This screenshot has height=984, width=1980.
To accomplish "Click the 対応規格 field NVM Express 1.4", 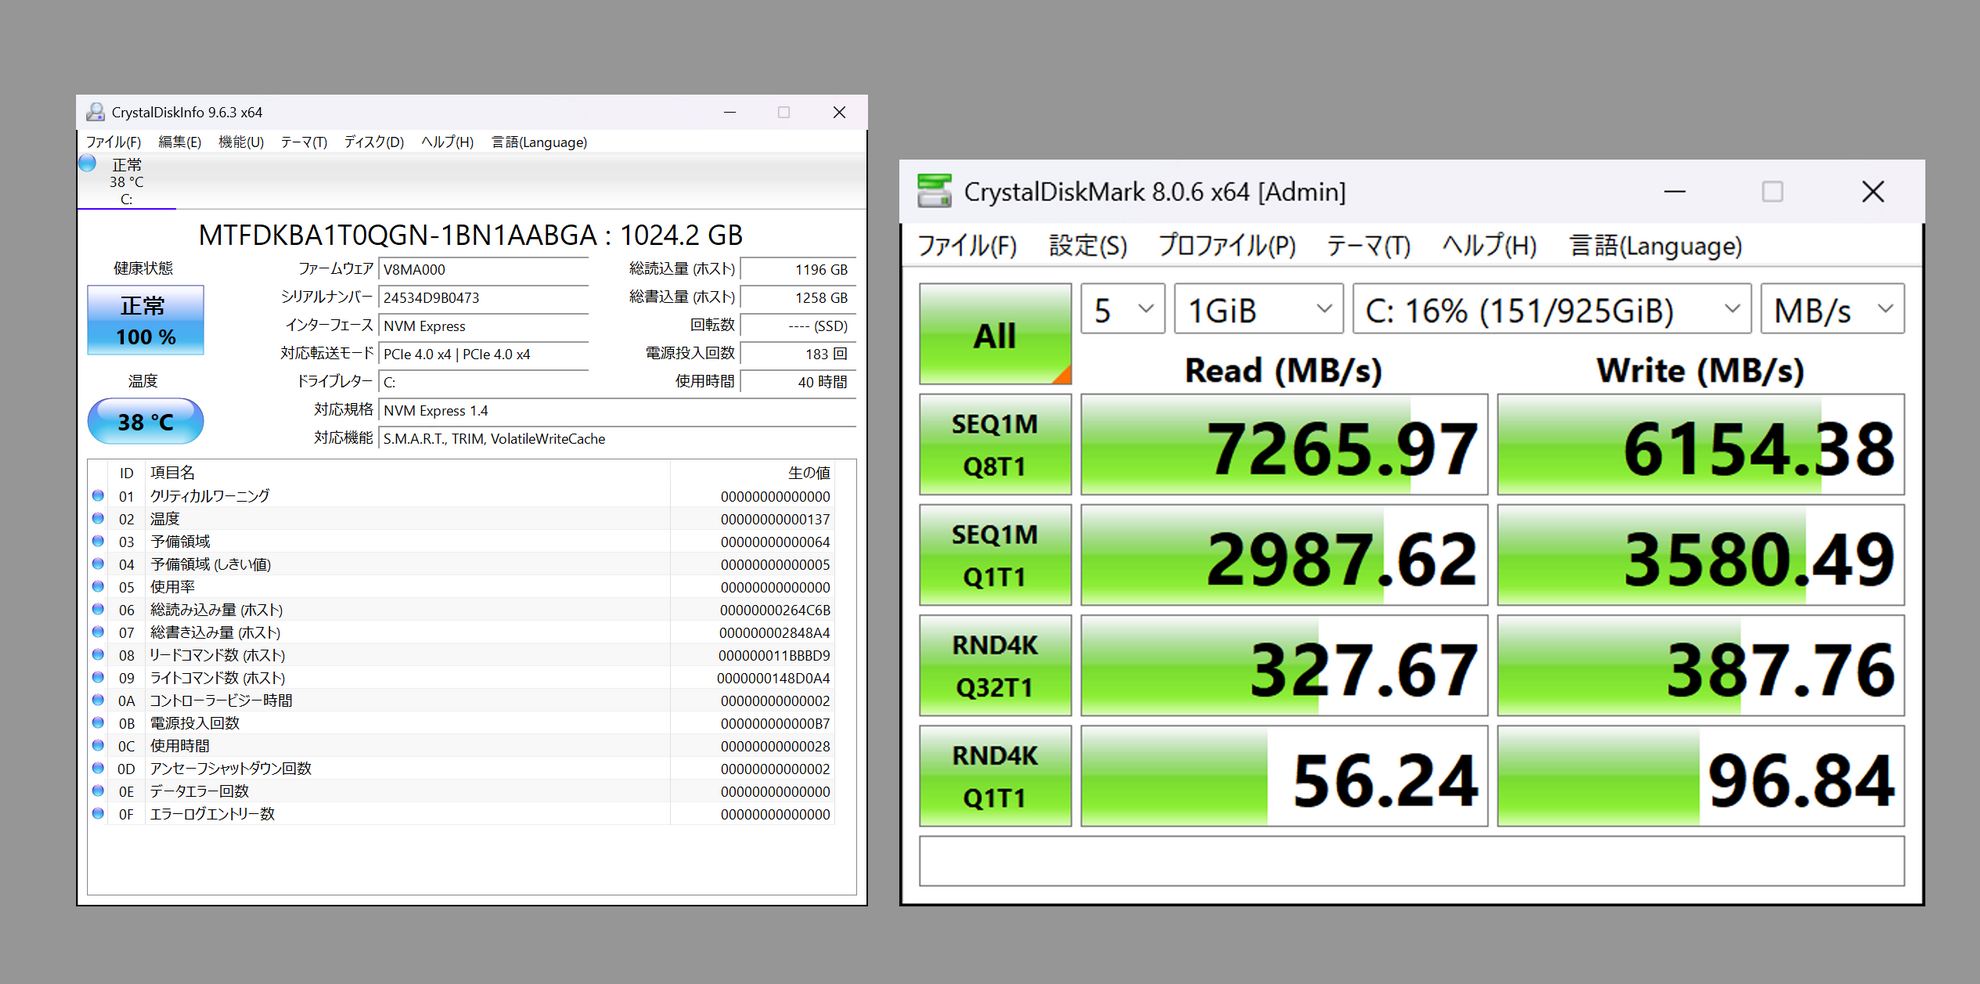I will tap(618, 410).
